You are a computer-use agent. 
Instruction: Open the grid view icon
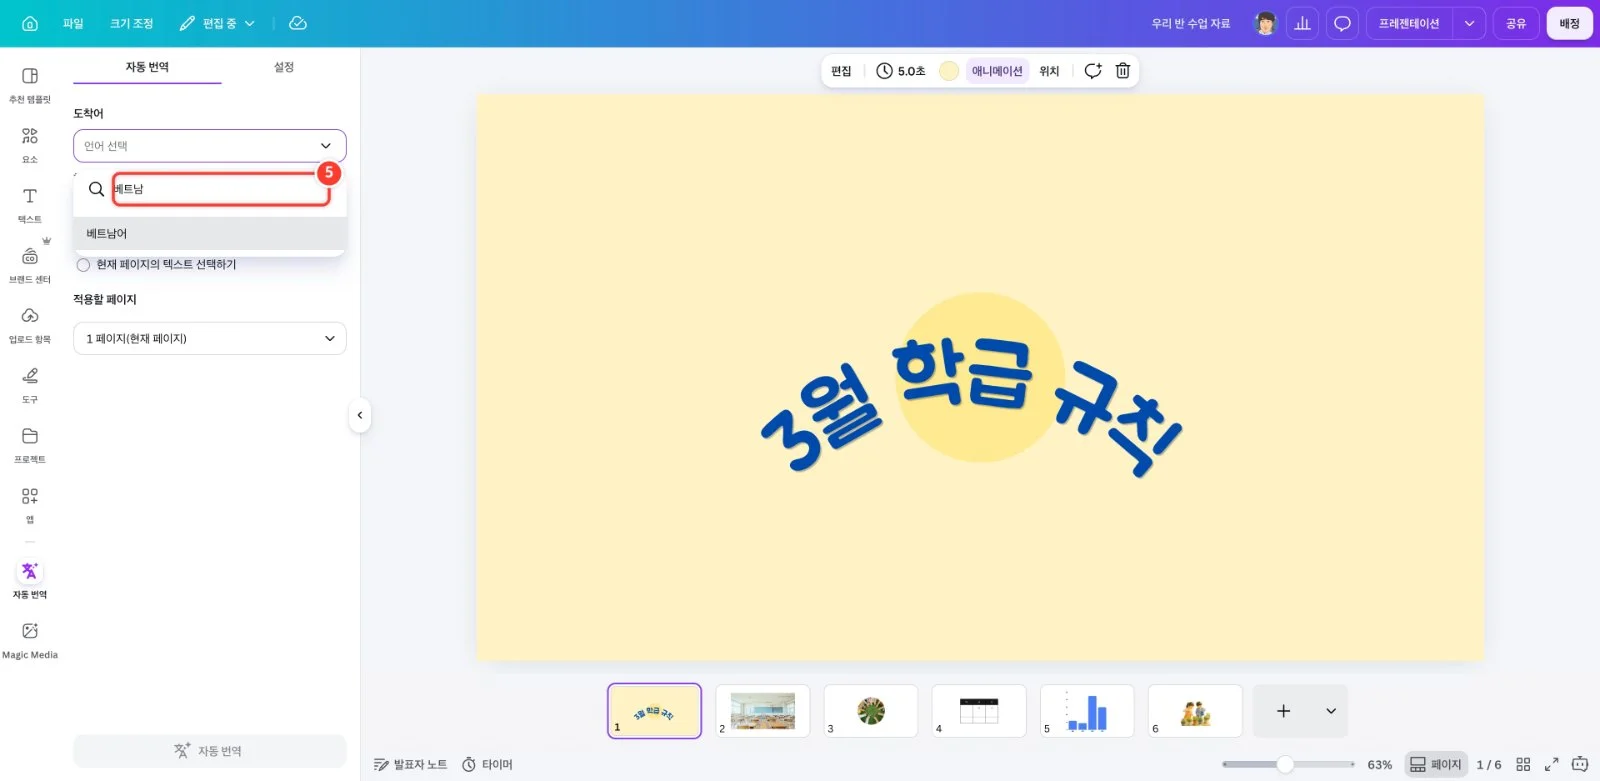click(1523, 764)
